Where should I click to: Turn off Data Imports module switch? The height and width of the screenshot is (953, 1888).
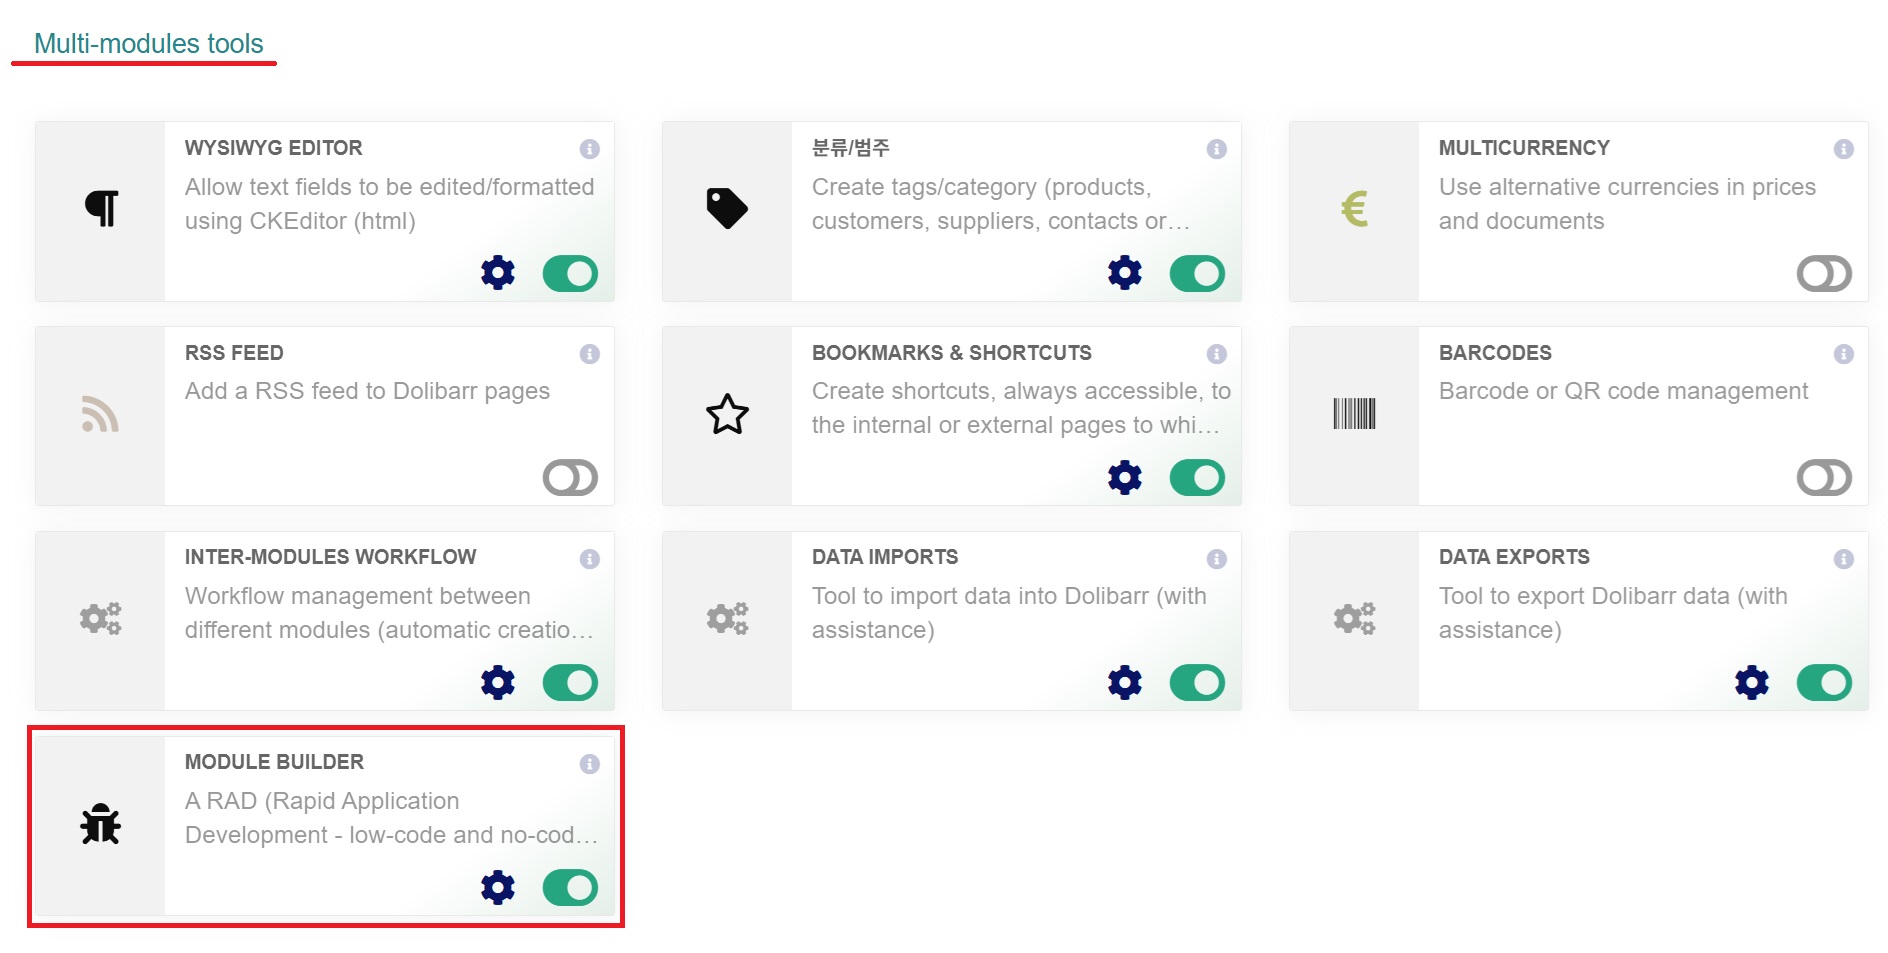(x=1197, y=682)
